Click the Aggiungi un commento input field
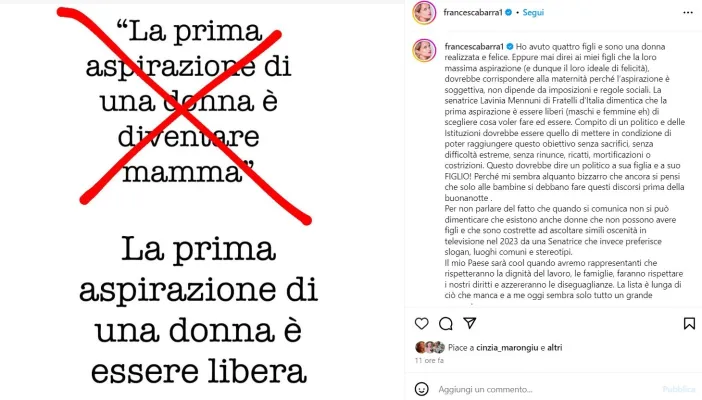 click(x=547, y=389)
